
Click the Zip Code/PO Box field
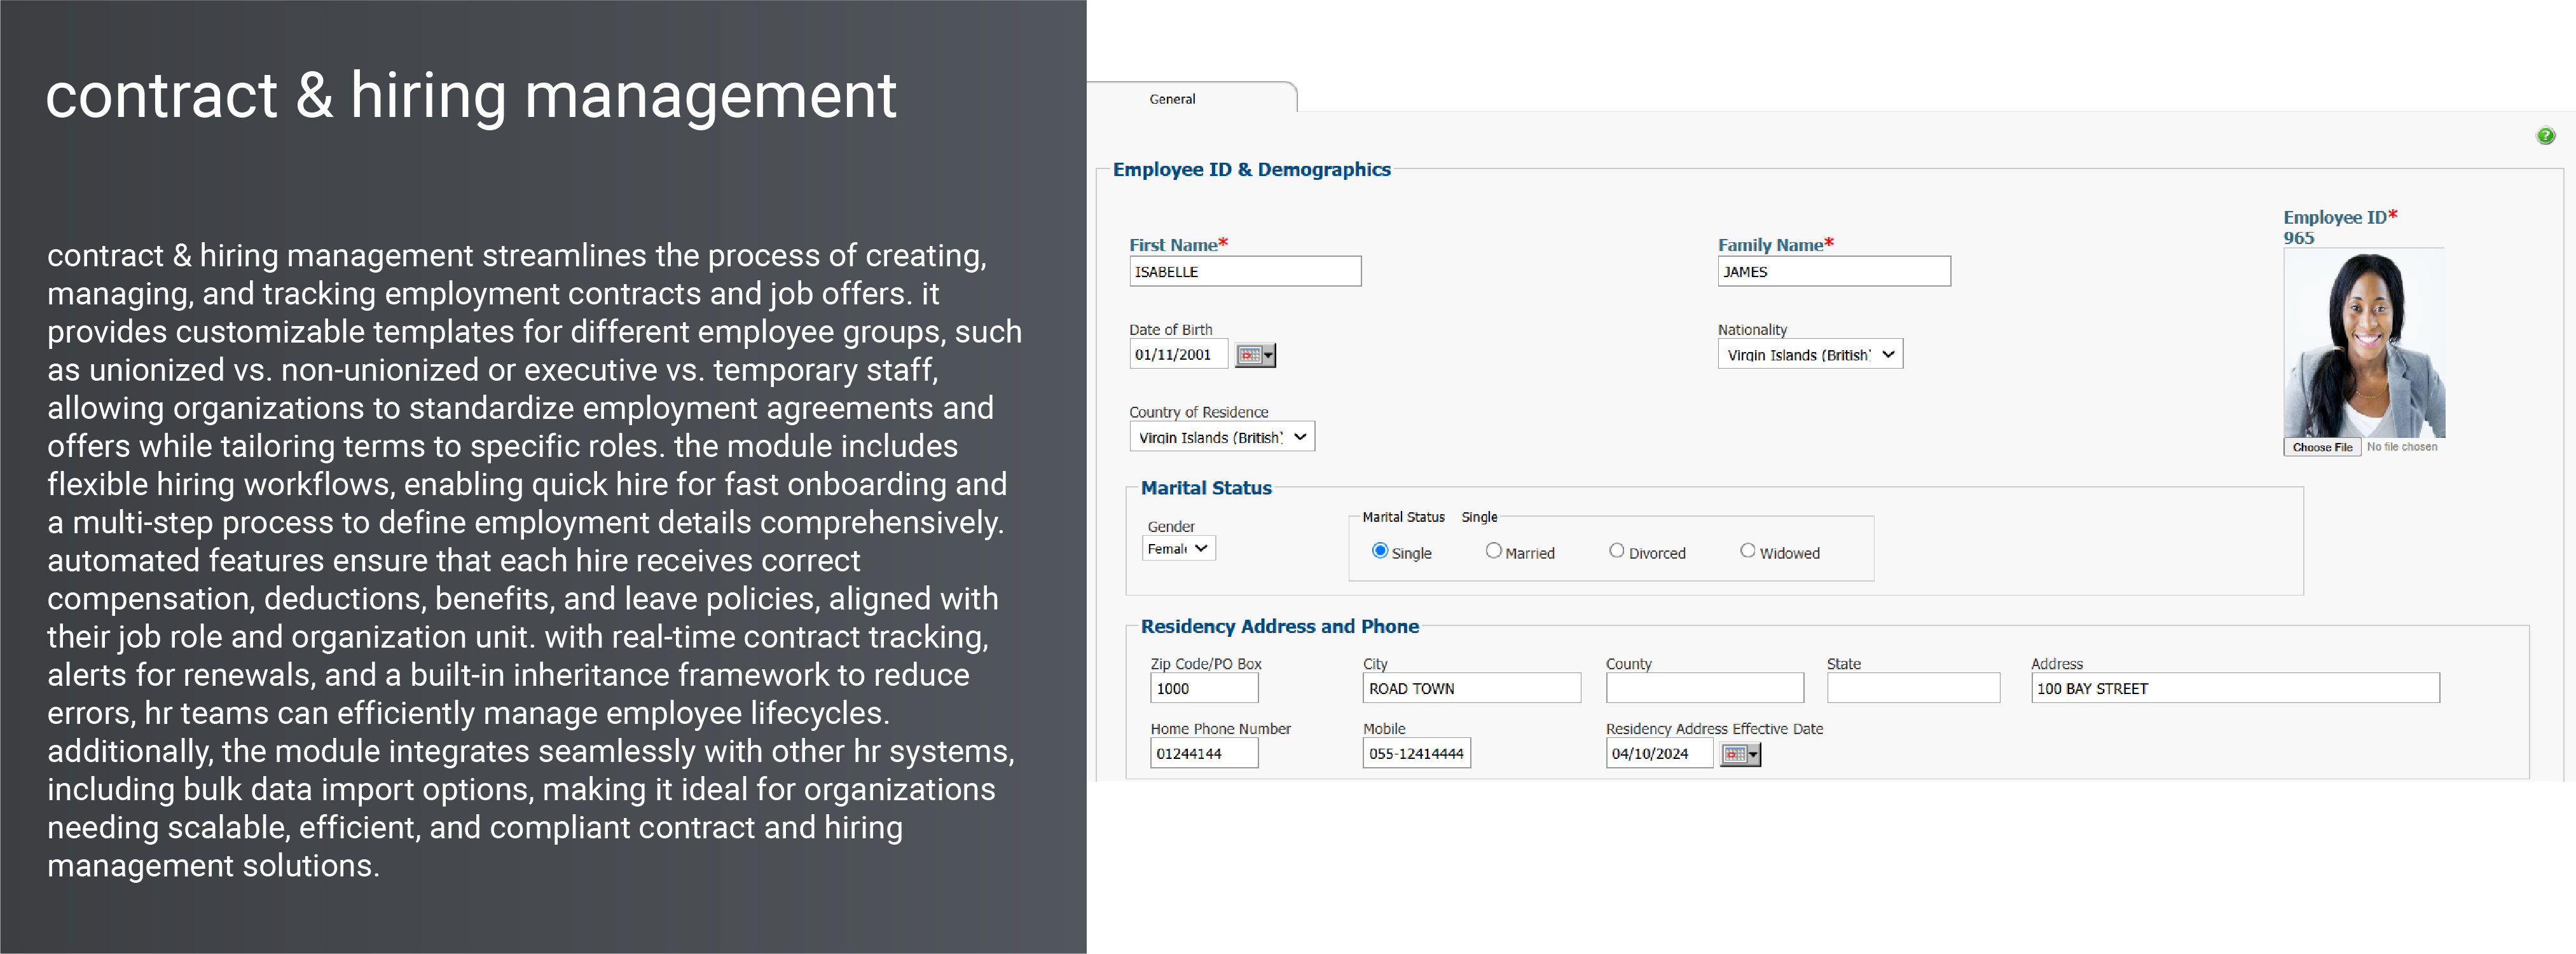coord(1204,688)
